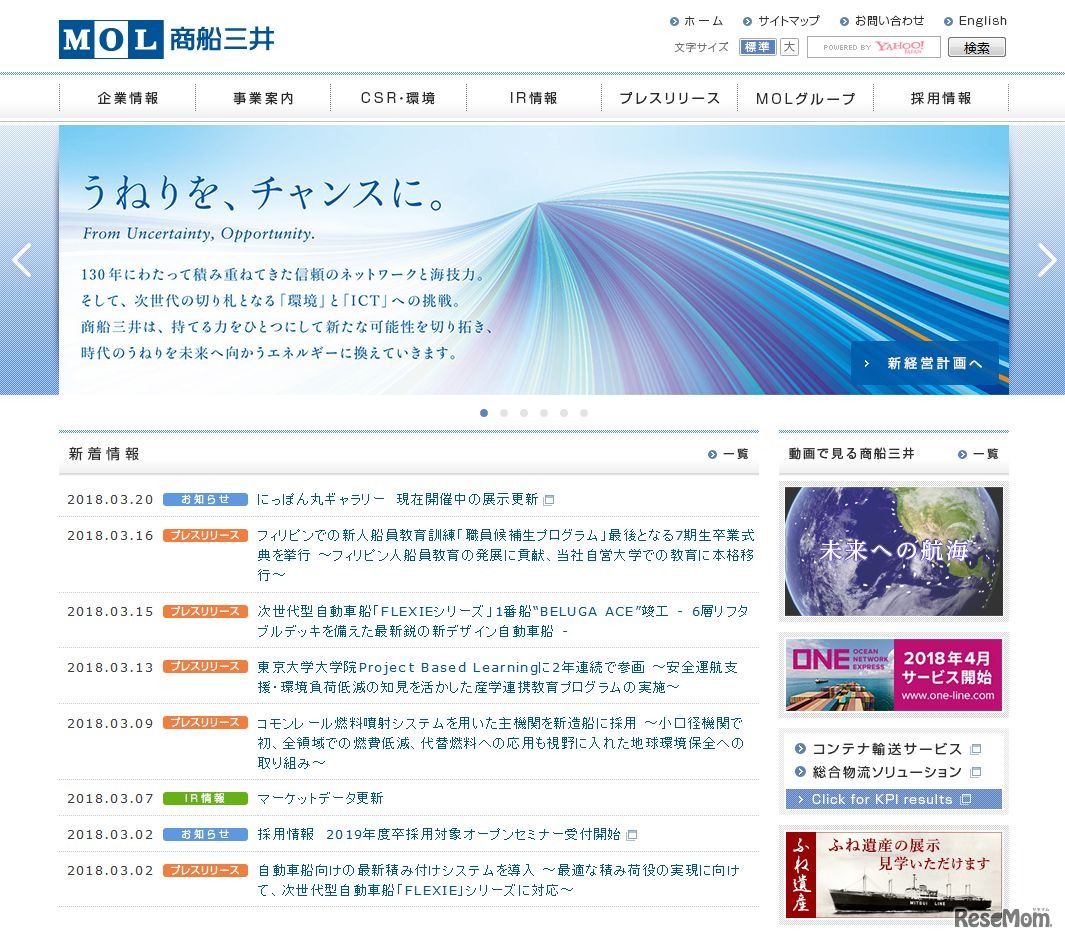Viewport: 1065px width, 941px height.
Task: Select the second carousel dot indicator
Action: coord(504,413)
